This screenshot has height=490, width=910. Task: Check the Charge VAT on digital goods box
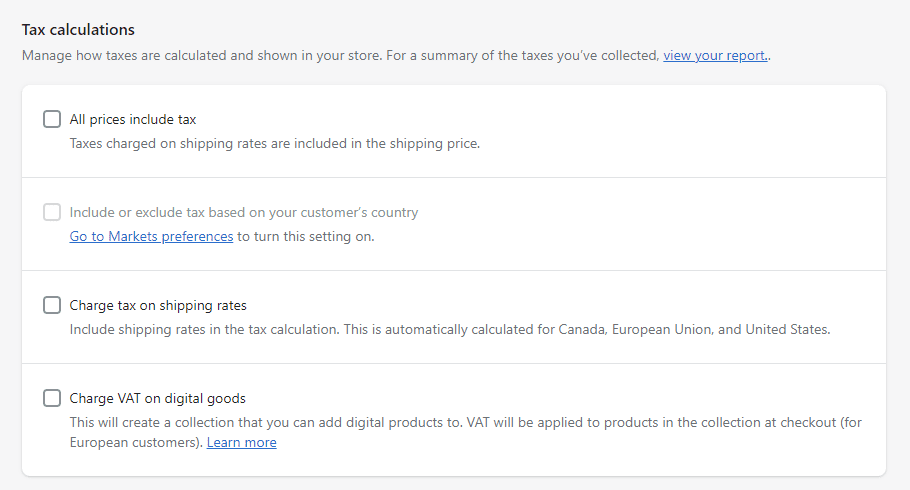[x=52, y=398]
